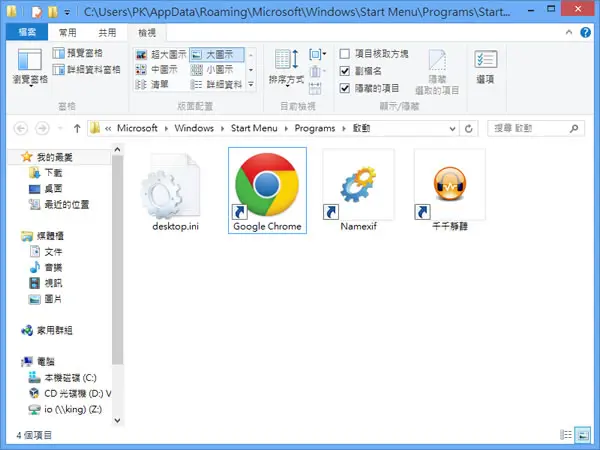Switch to the 常用 ribbon tab
Viewport: 600px width, 450px height.
click(x=68, y=33)
